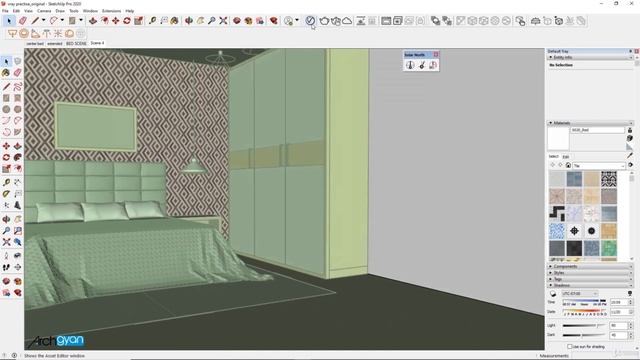Pick the material eyedropper in Materials panel

click(630, 156)
